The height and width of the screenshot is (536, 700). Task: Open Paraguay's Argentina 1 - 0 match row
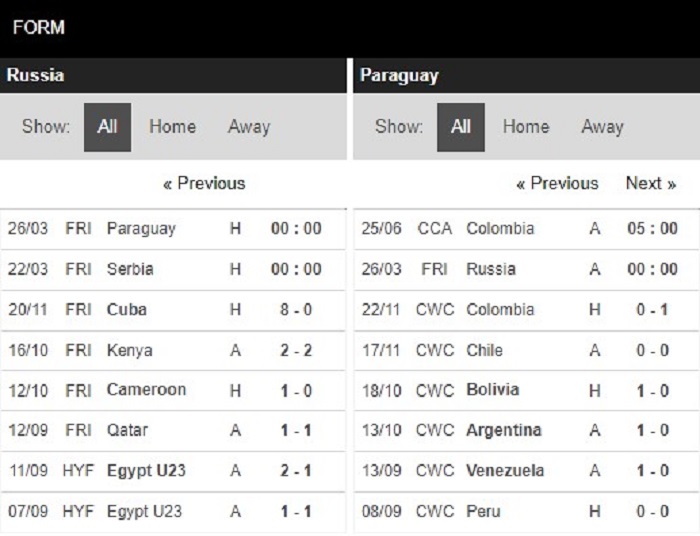[527, 431]
